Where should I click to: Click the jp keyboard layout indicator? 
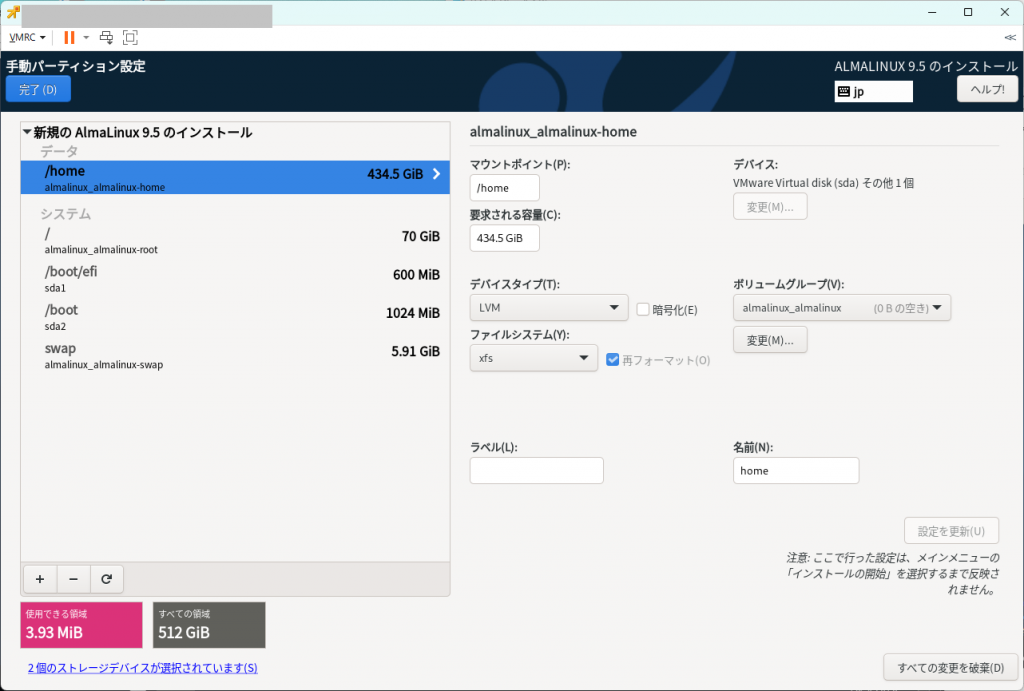873,91
